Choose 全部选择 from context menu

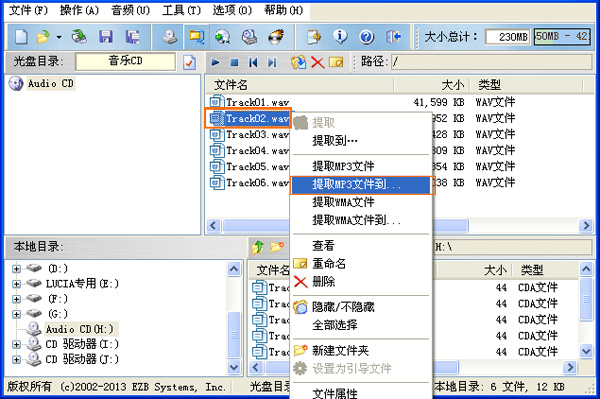pos(361,325)
